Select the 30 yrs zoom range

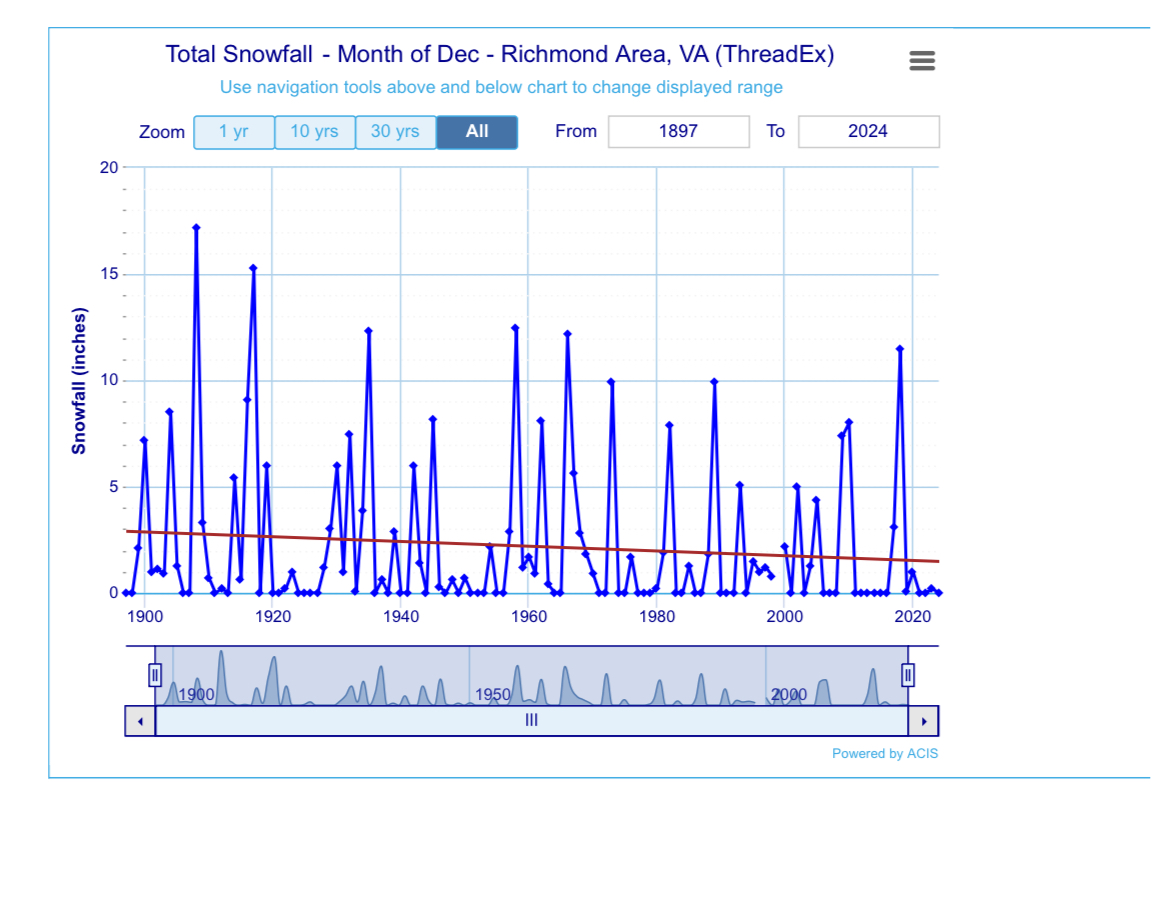(x=395, y=132)
